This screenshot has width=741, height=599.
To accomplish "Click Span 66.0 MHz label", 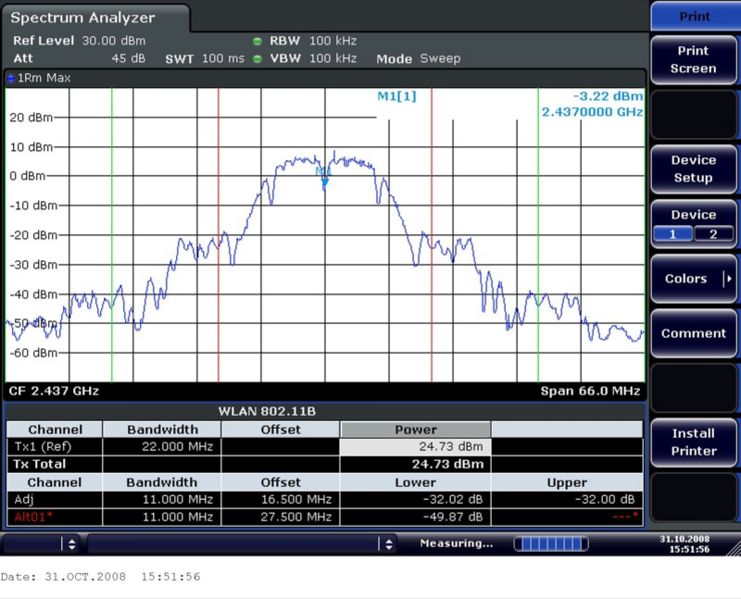I will pos(590,391).
